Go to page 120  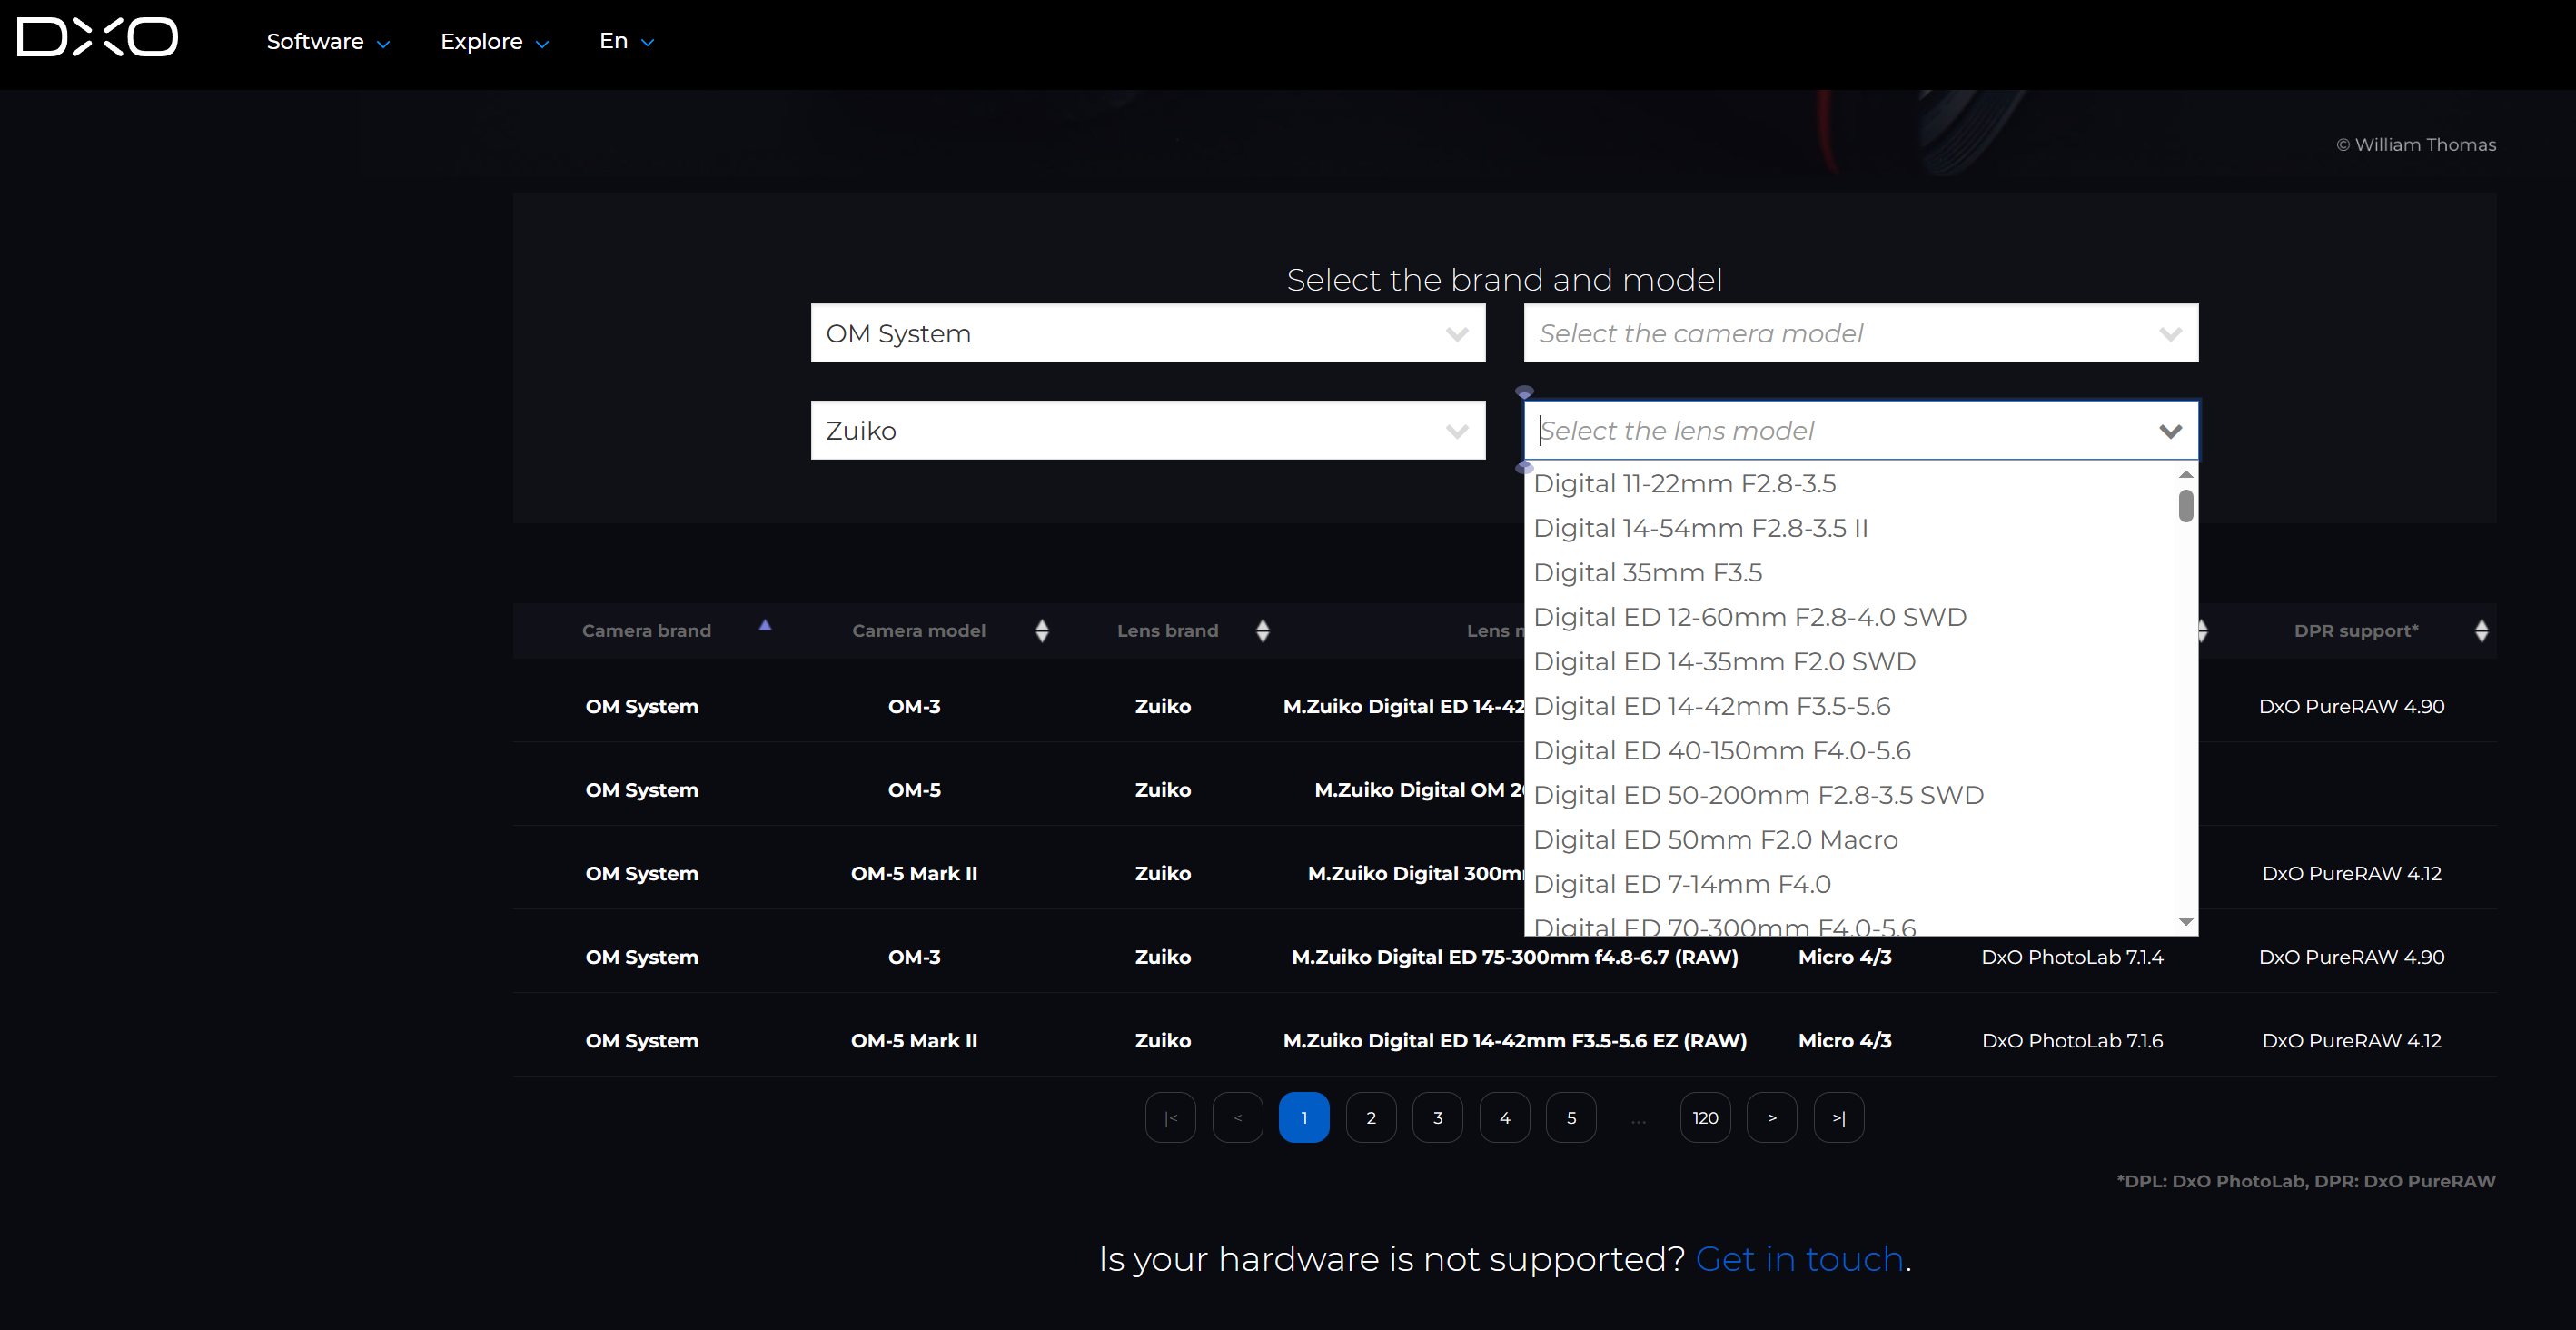(1705, 1118)
